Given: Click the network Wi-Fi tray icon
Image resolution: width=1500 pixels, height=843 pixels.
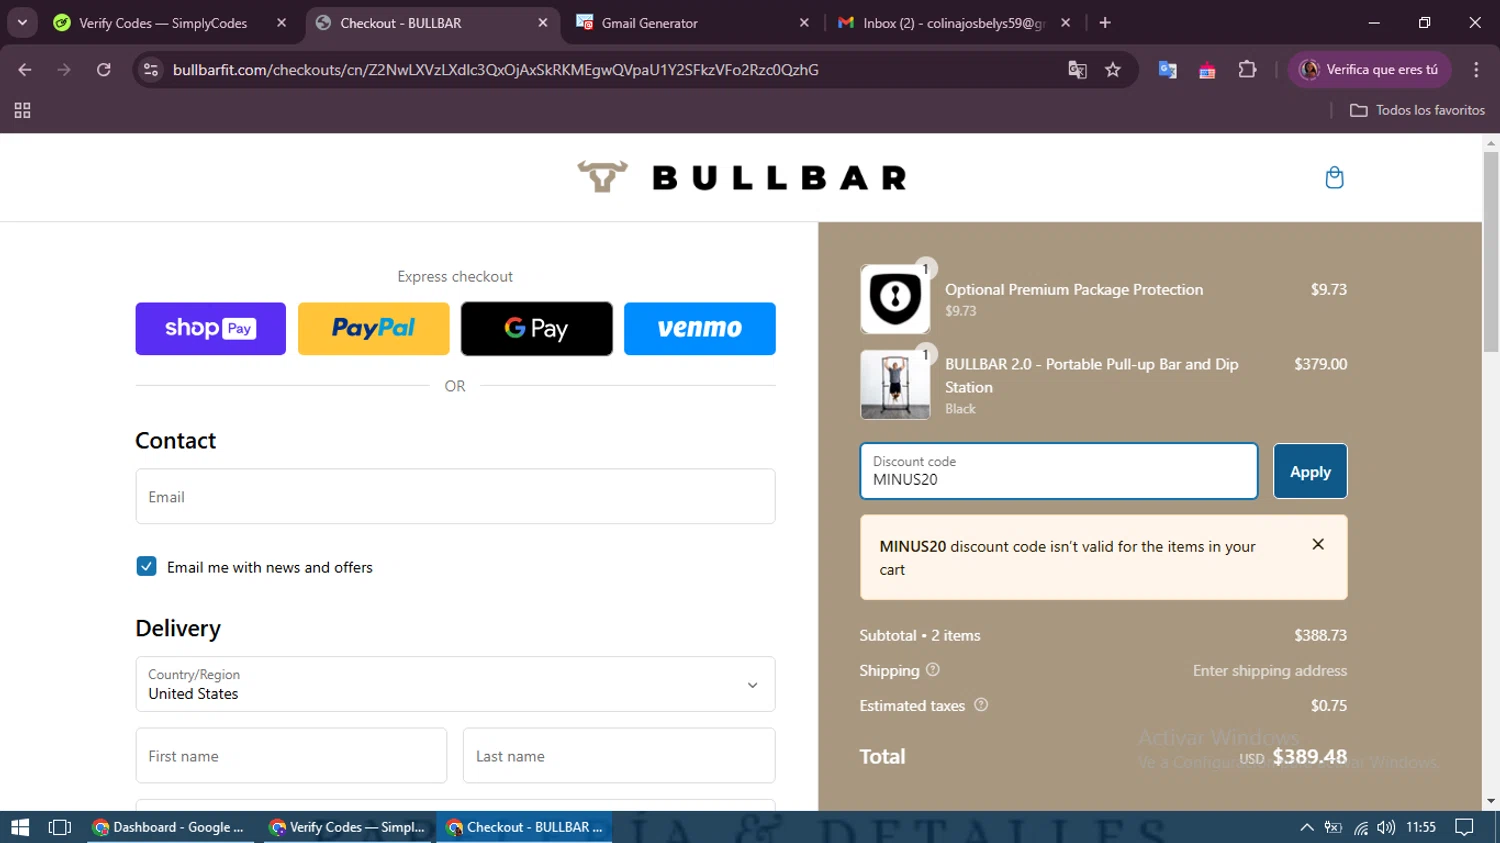Looking at the screenshot, I should [x=1361, y=827].
